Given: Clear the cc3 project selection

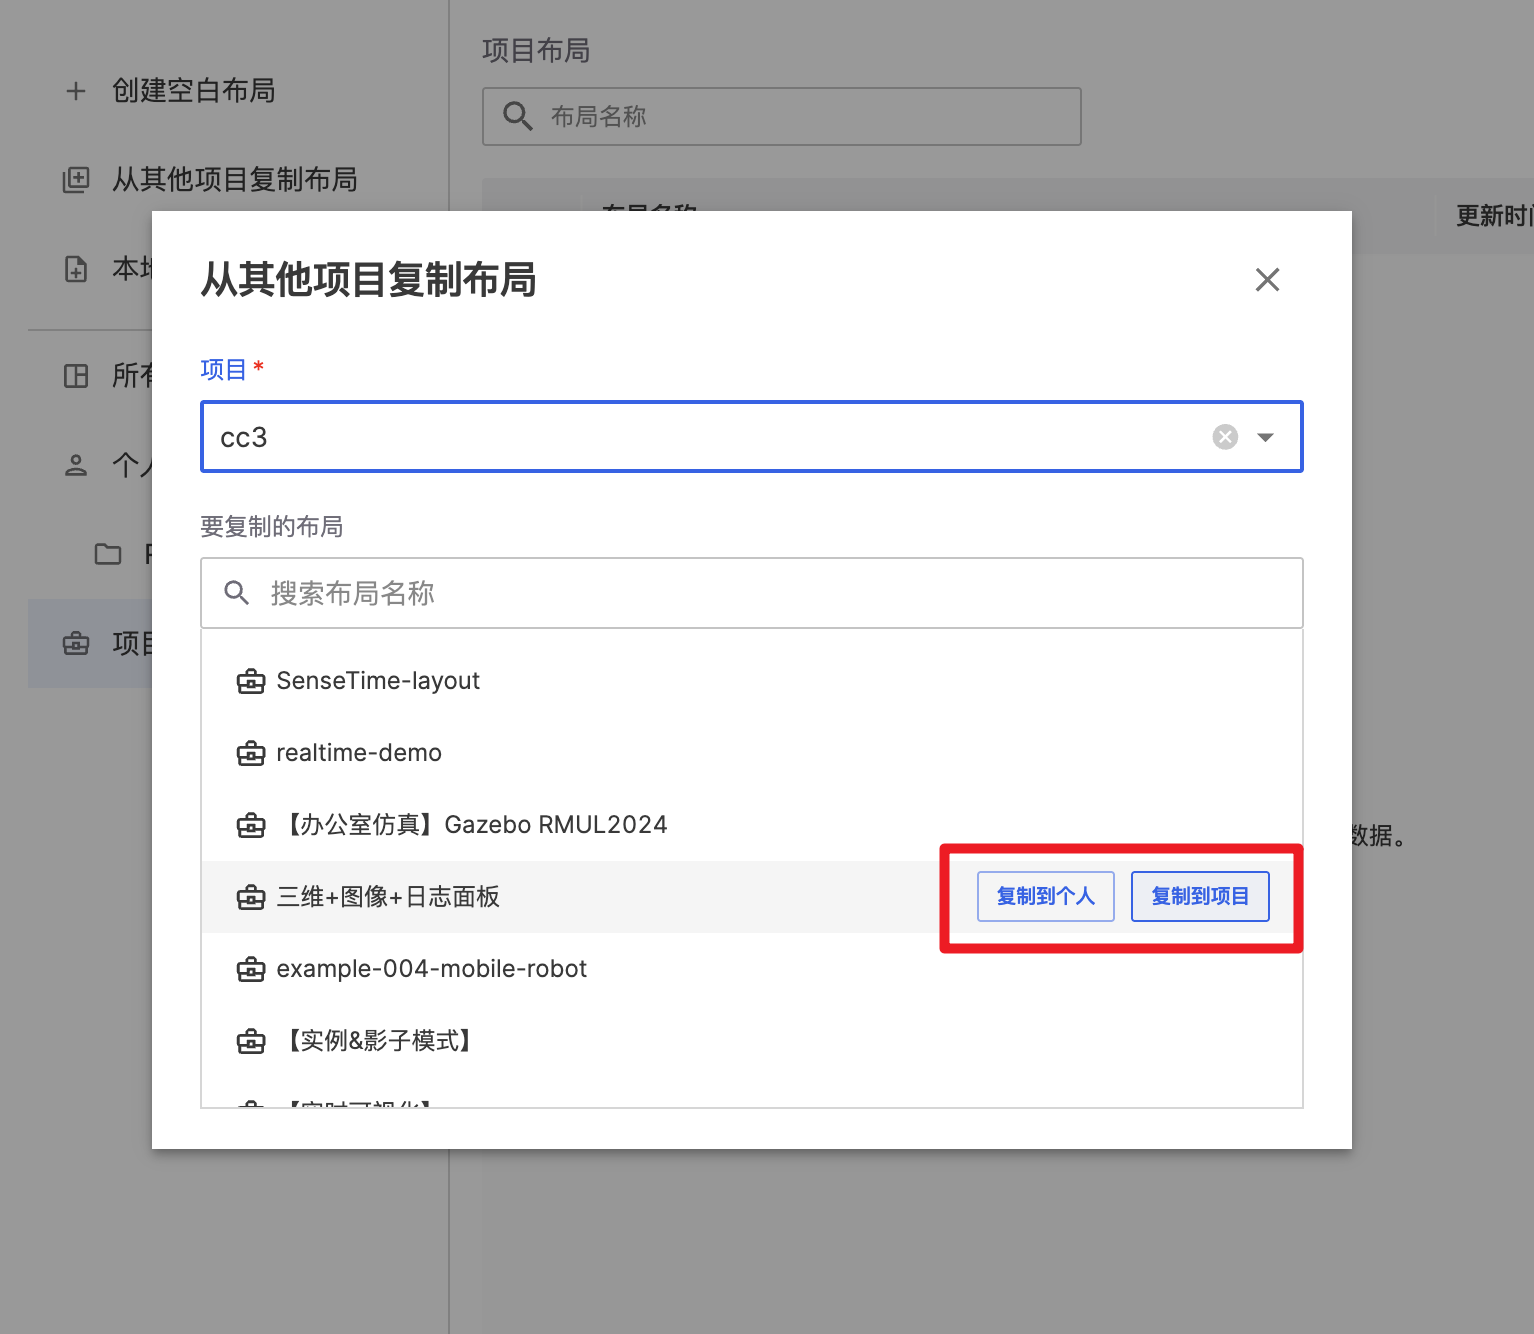Looking at the screenshot, I should pyautogui.click(x=1225, y=437).
